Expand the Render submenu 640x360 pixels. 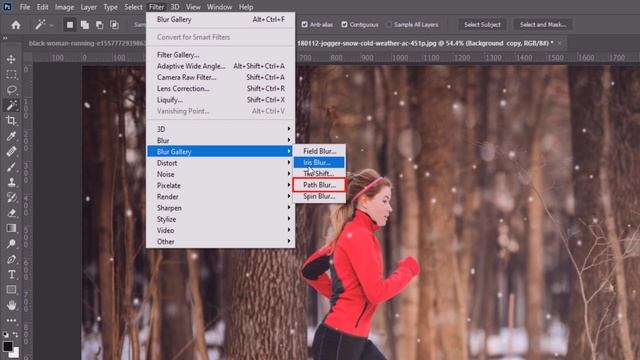pyautogui.click(x=220, y=197)
